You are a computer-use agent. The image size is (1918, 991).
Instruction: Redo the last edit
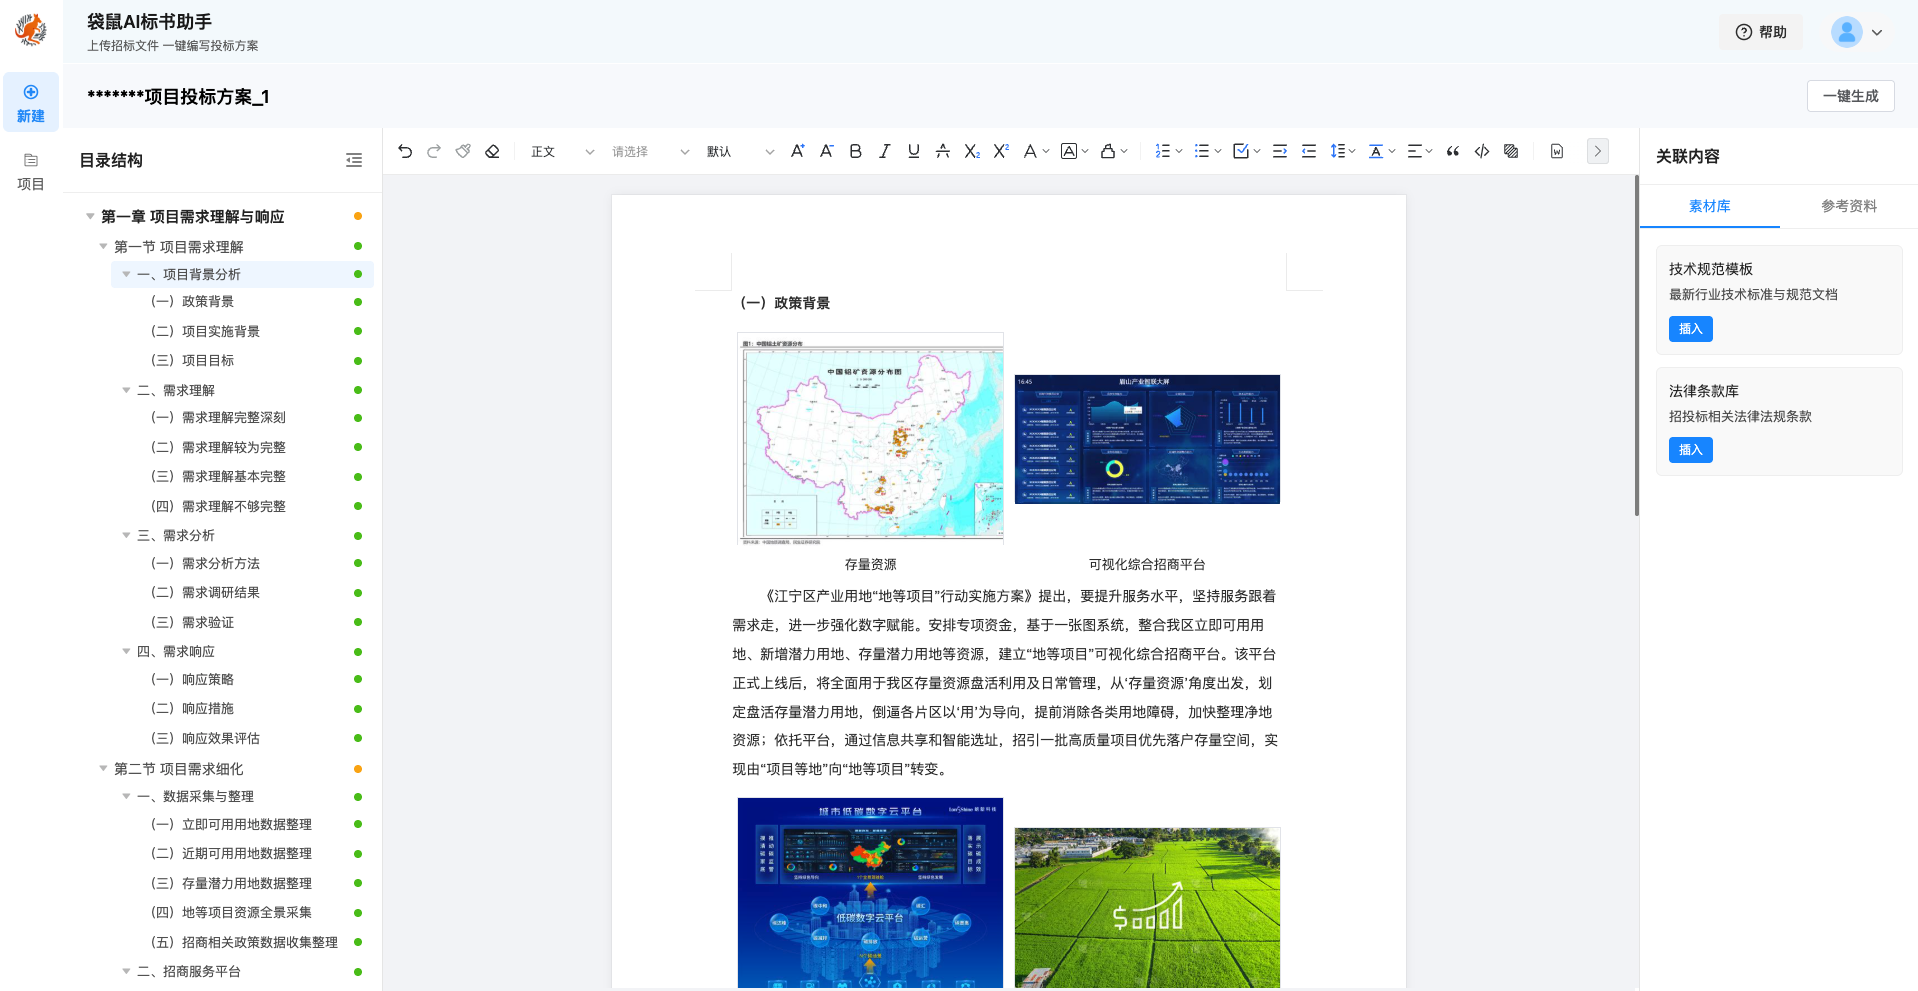coord(434,151)
